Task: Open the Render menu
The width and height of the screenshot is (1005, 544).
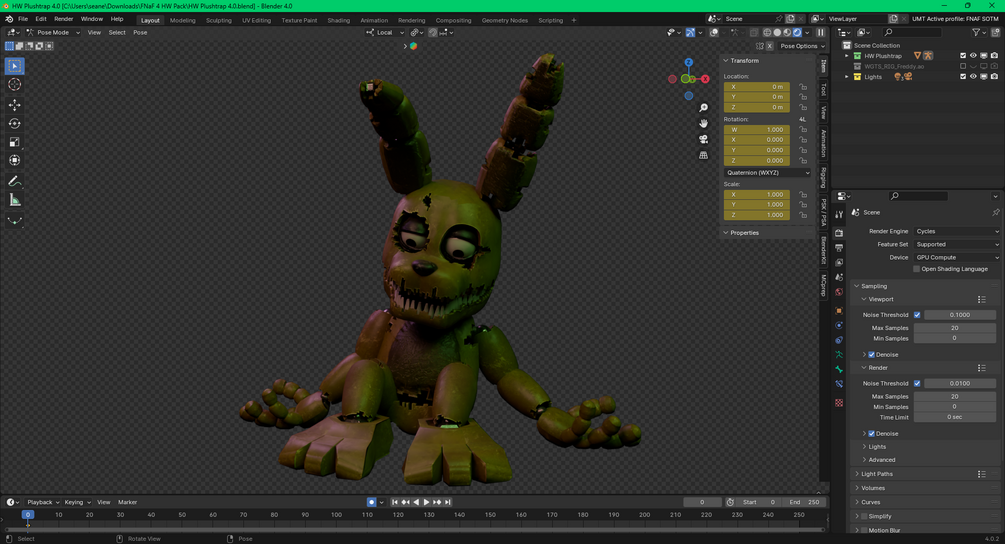Action: 63,19
